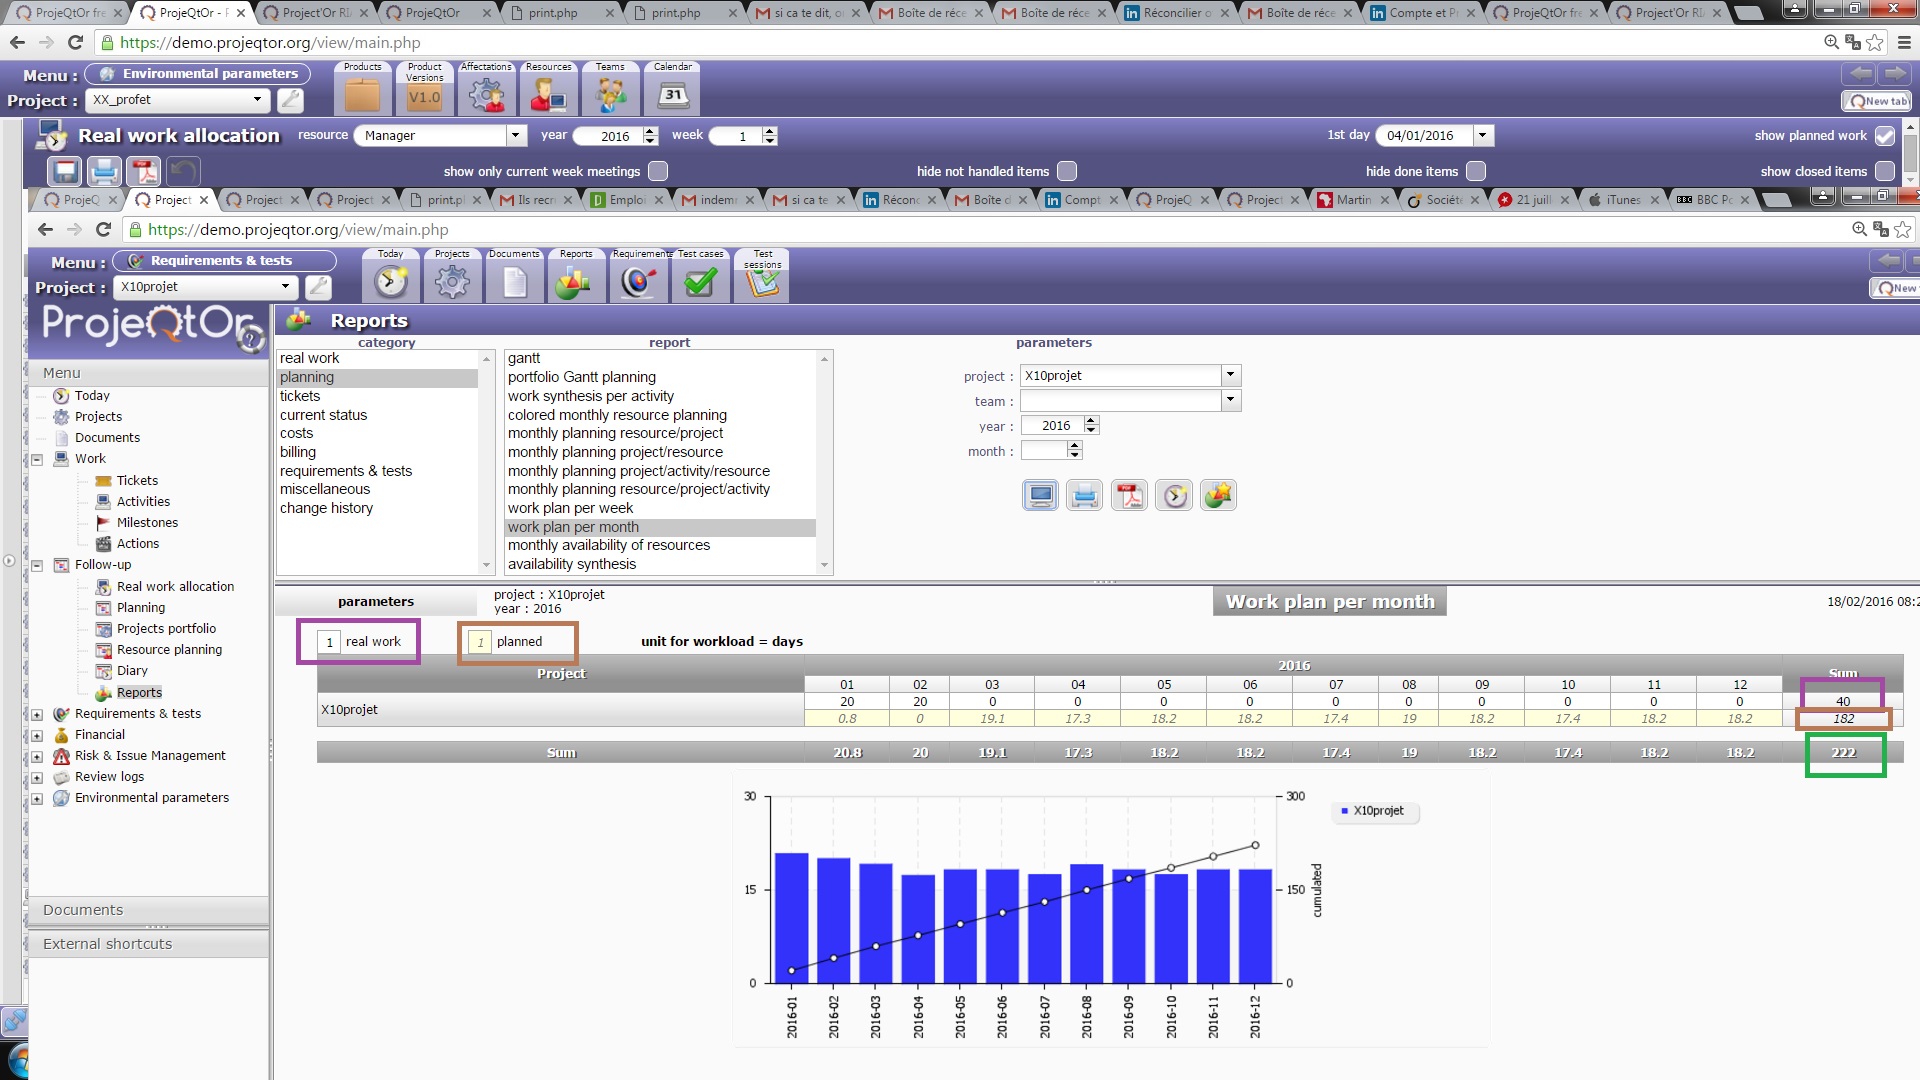Click the Teams toolbar icon
Viewport: 1920px width, 1080px height.
(610, 95)
